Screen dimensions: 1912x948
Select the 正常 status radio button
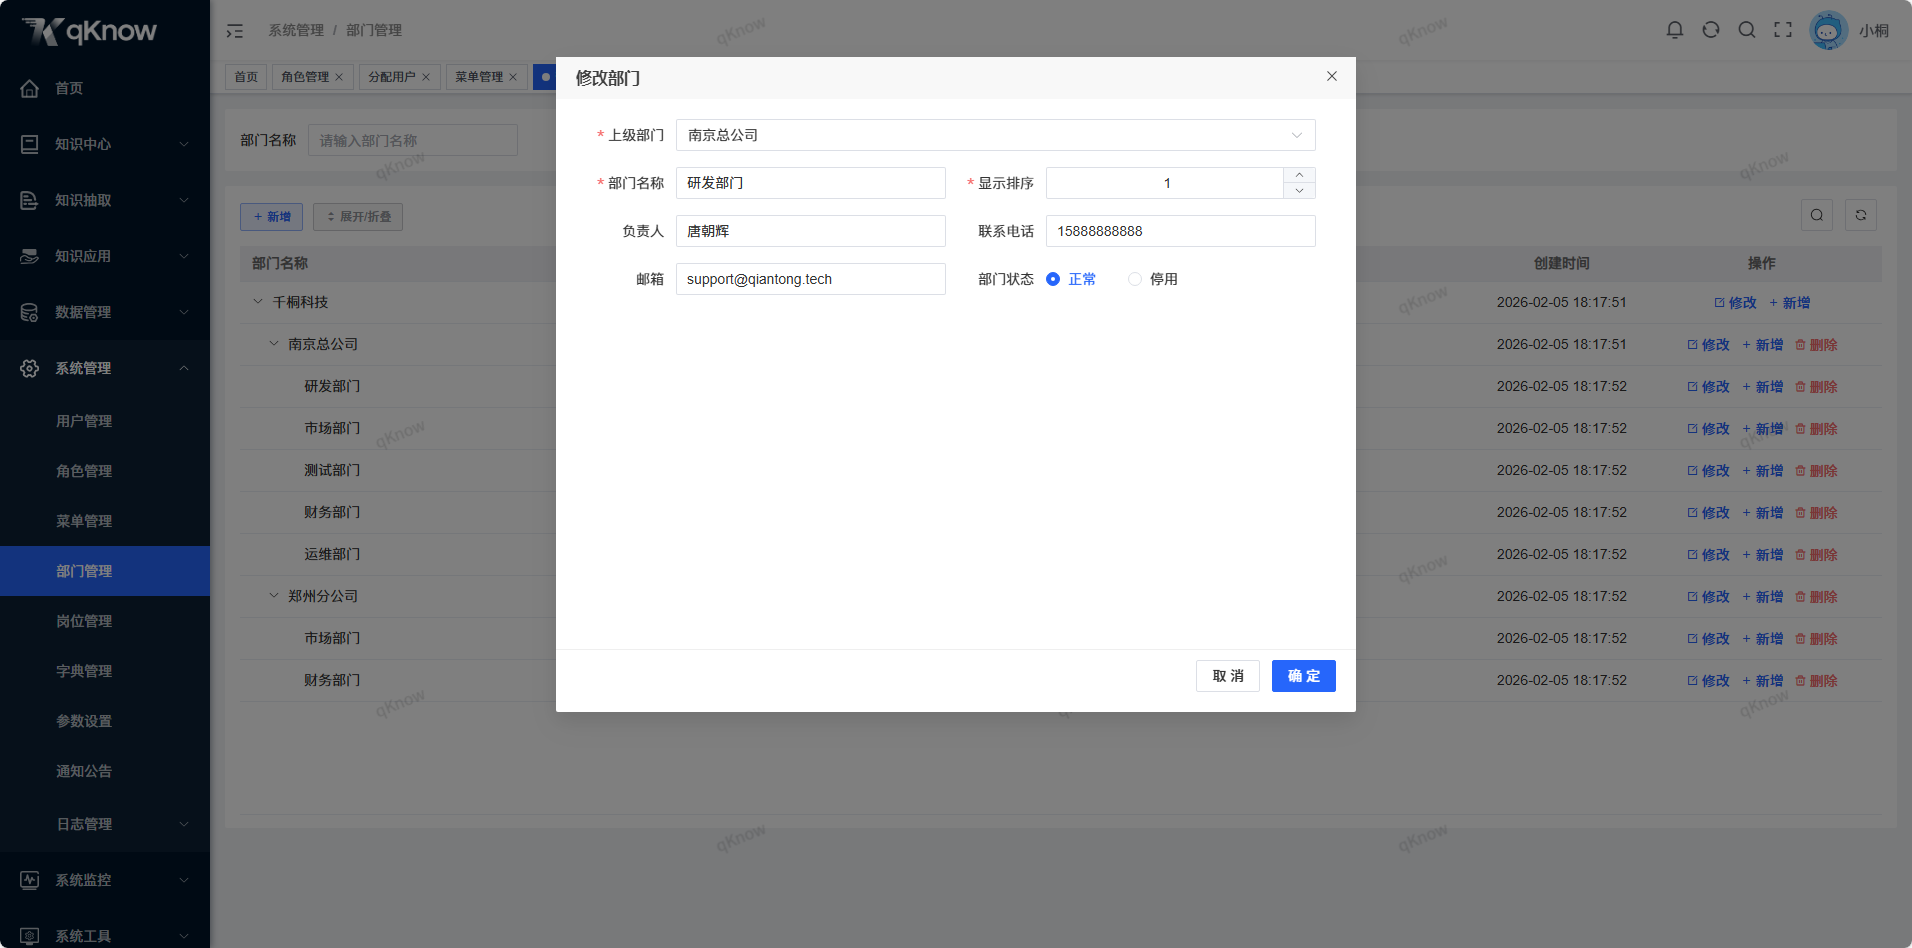(1053, 279)
